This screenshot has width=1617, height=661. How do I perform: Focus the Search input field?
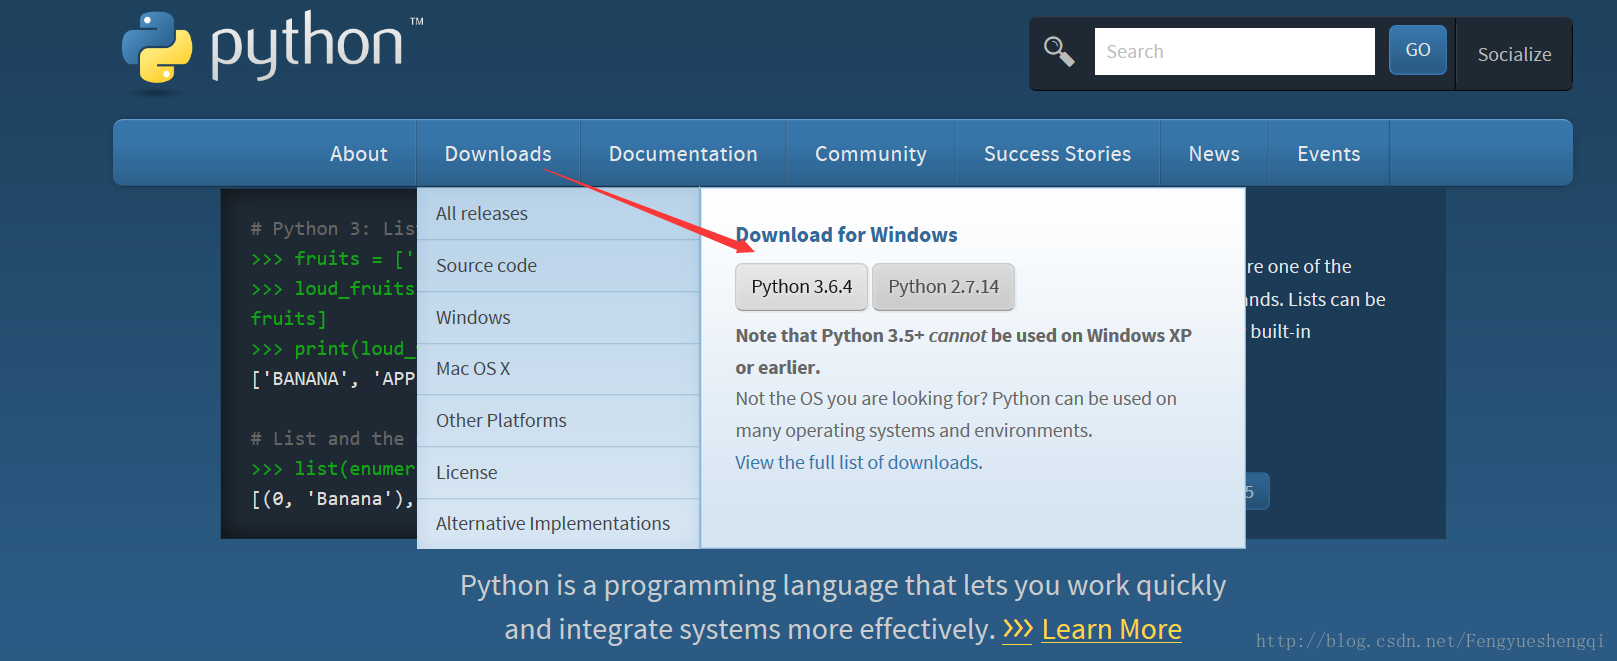click(x=1234, y=51)
